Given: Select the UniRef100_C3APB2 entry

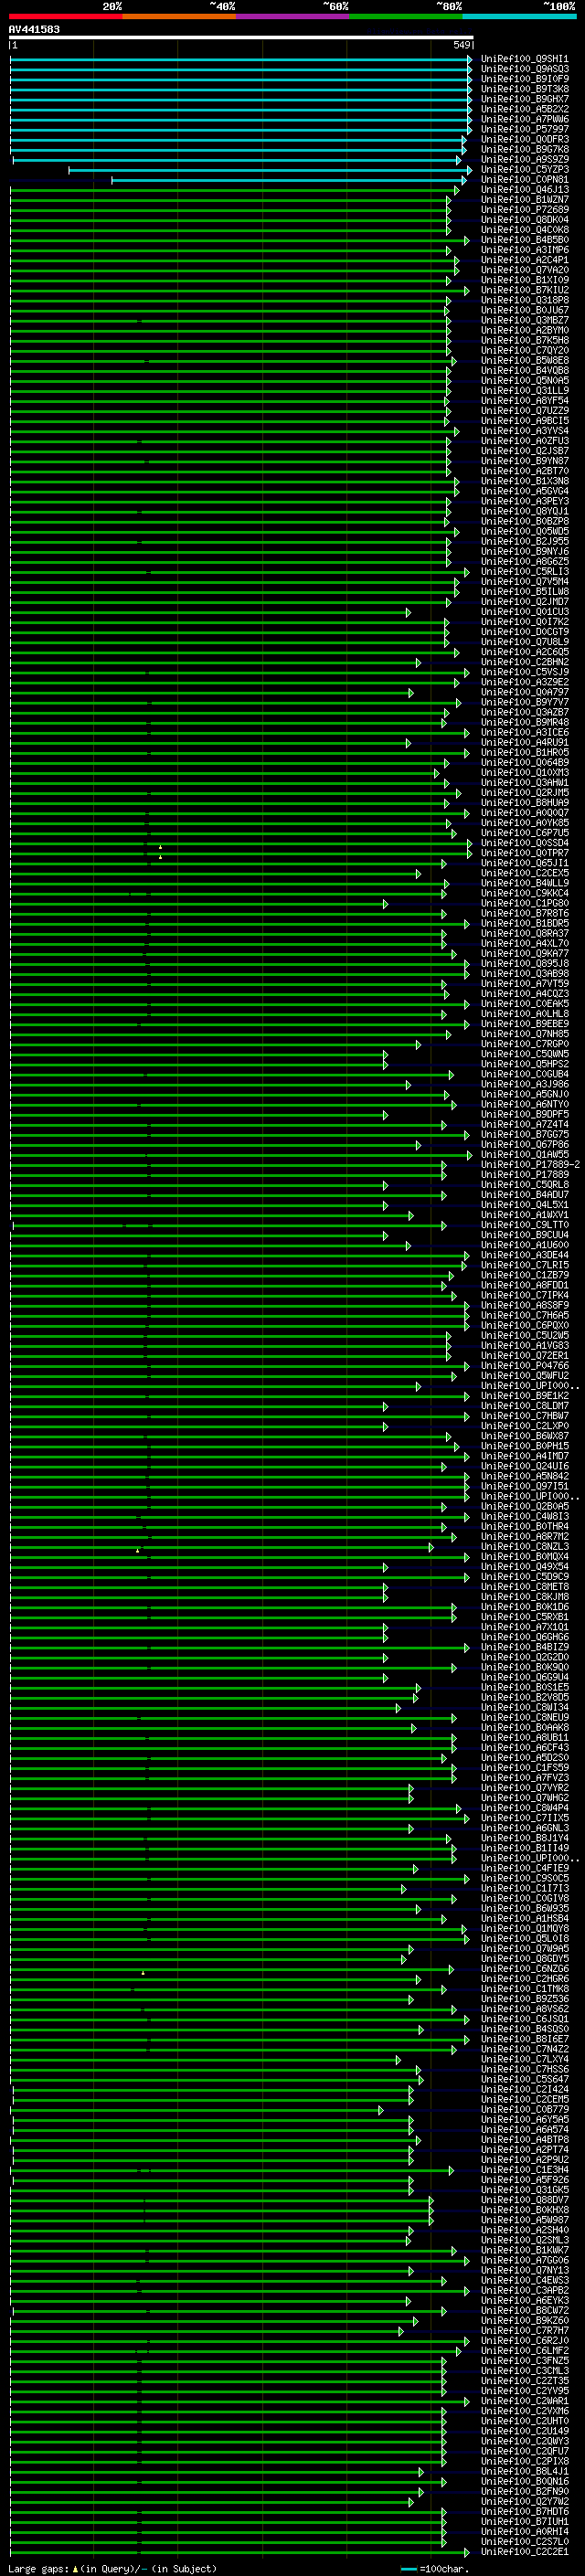Looking at the screenshot, I should [x=524, y=2290].
